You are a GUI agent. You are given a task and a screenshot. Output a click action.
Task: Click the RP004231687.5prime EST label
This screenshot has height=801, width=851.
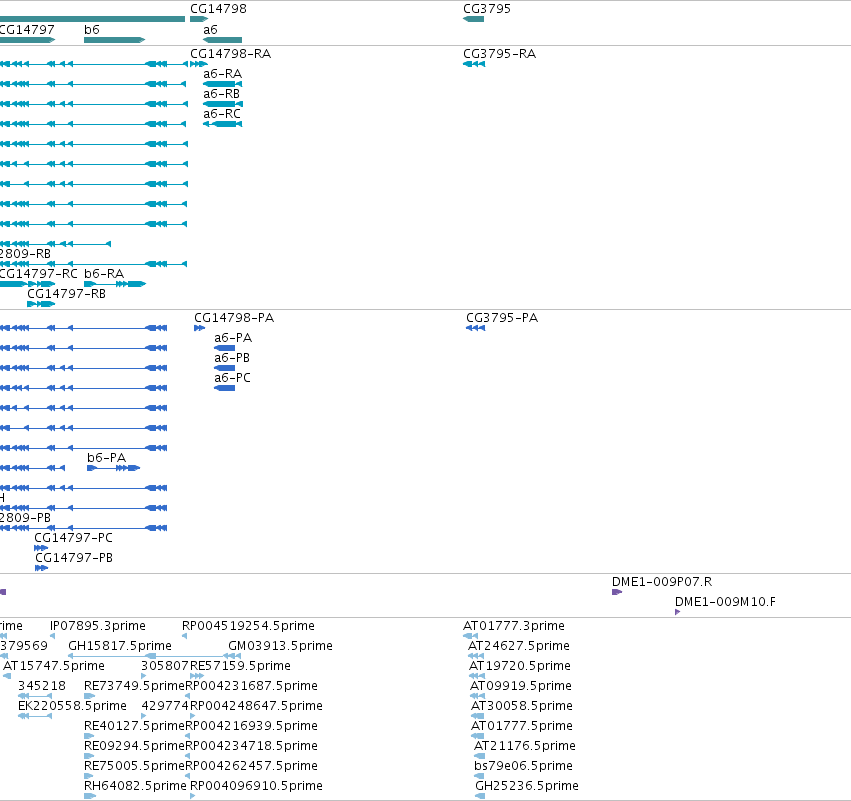(252, 686)
